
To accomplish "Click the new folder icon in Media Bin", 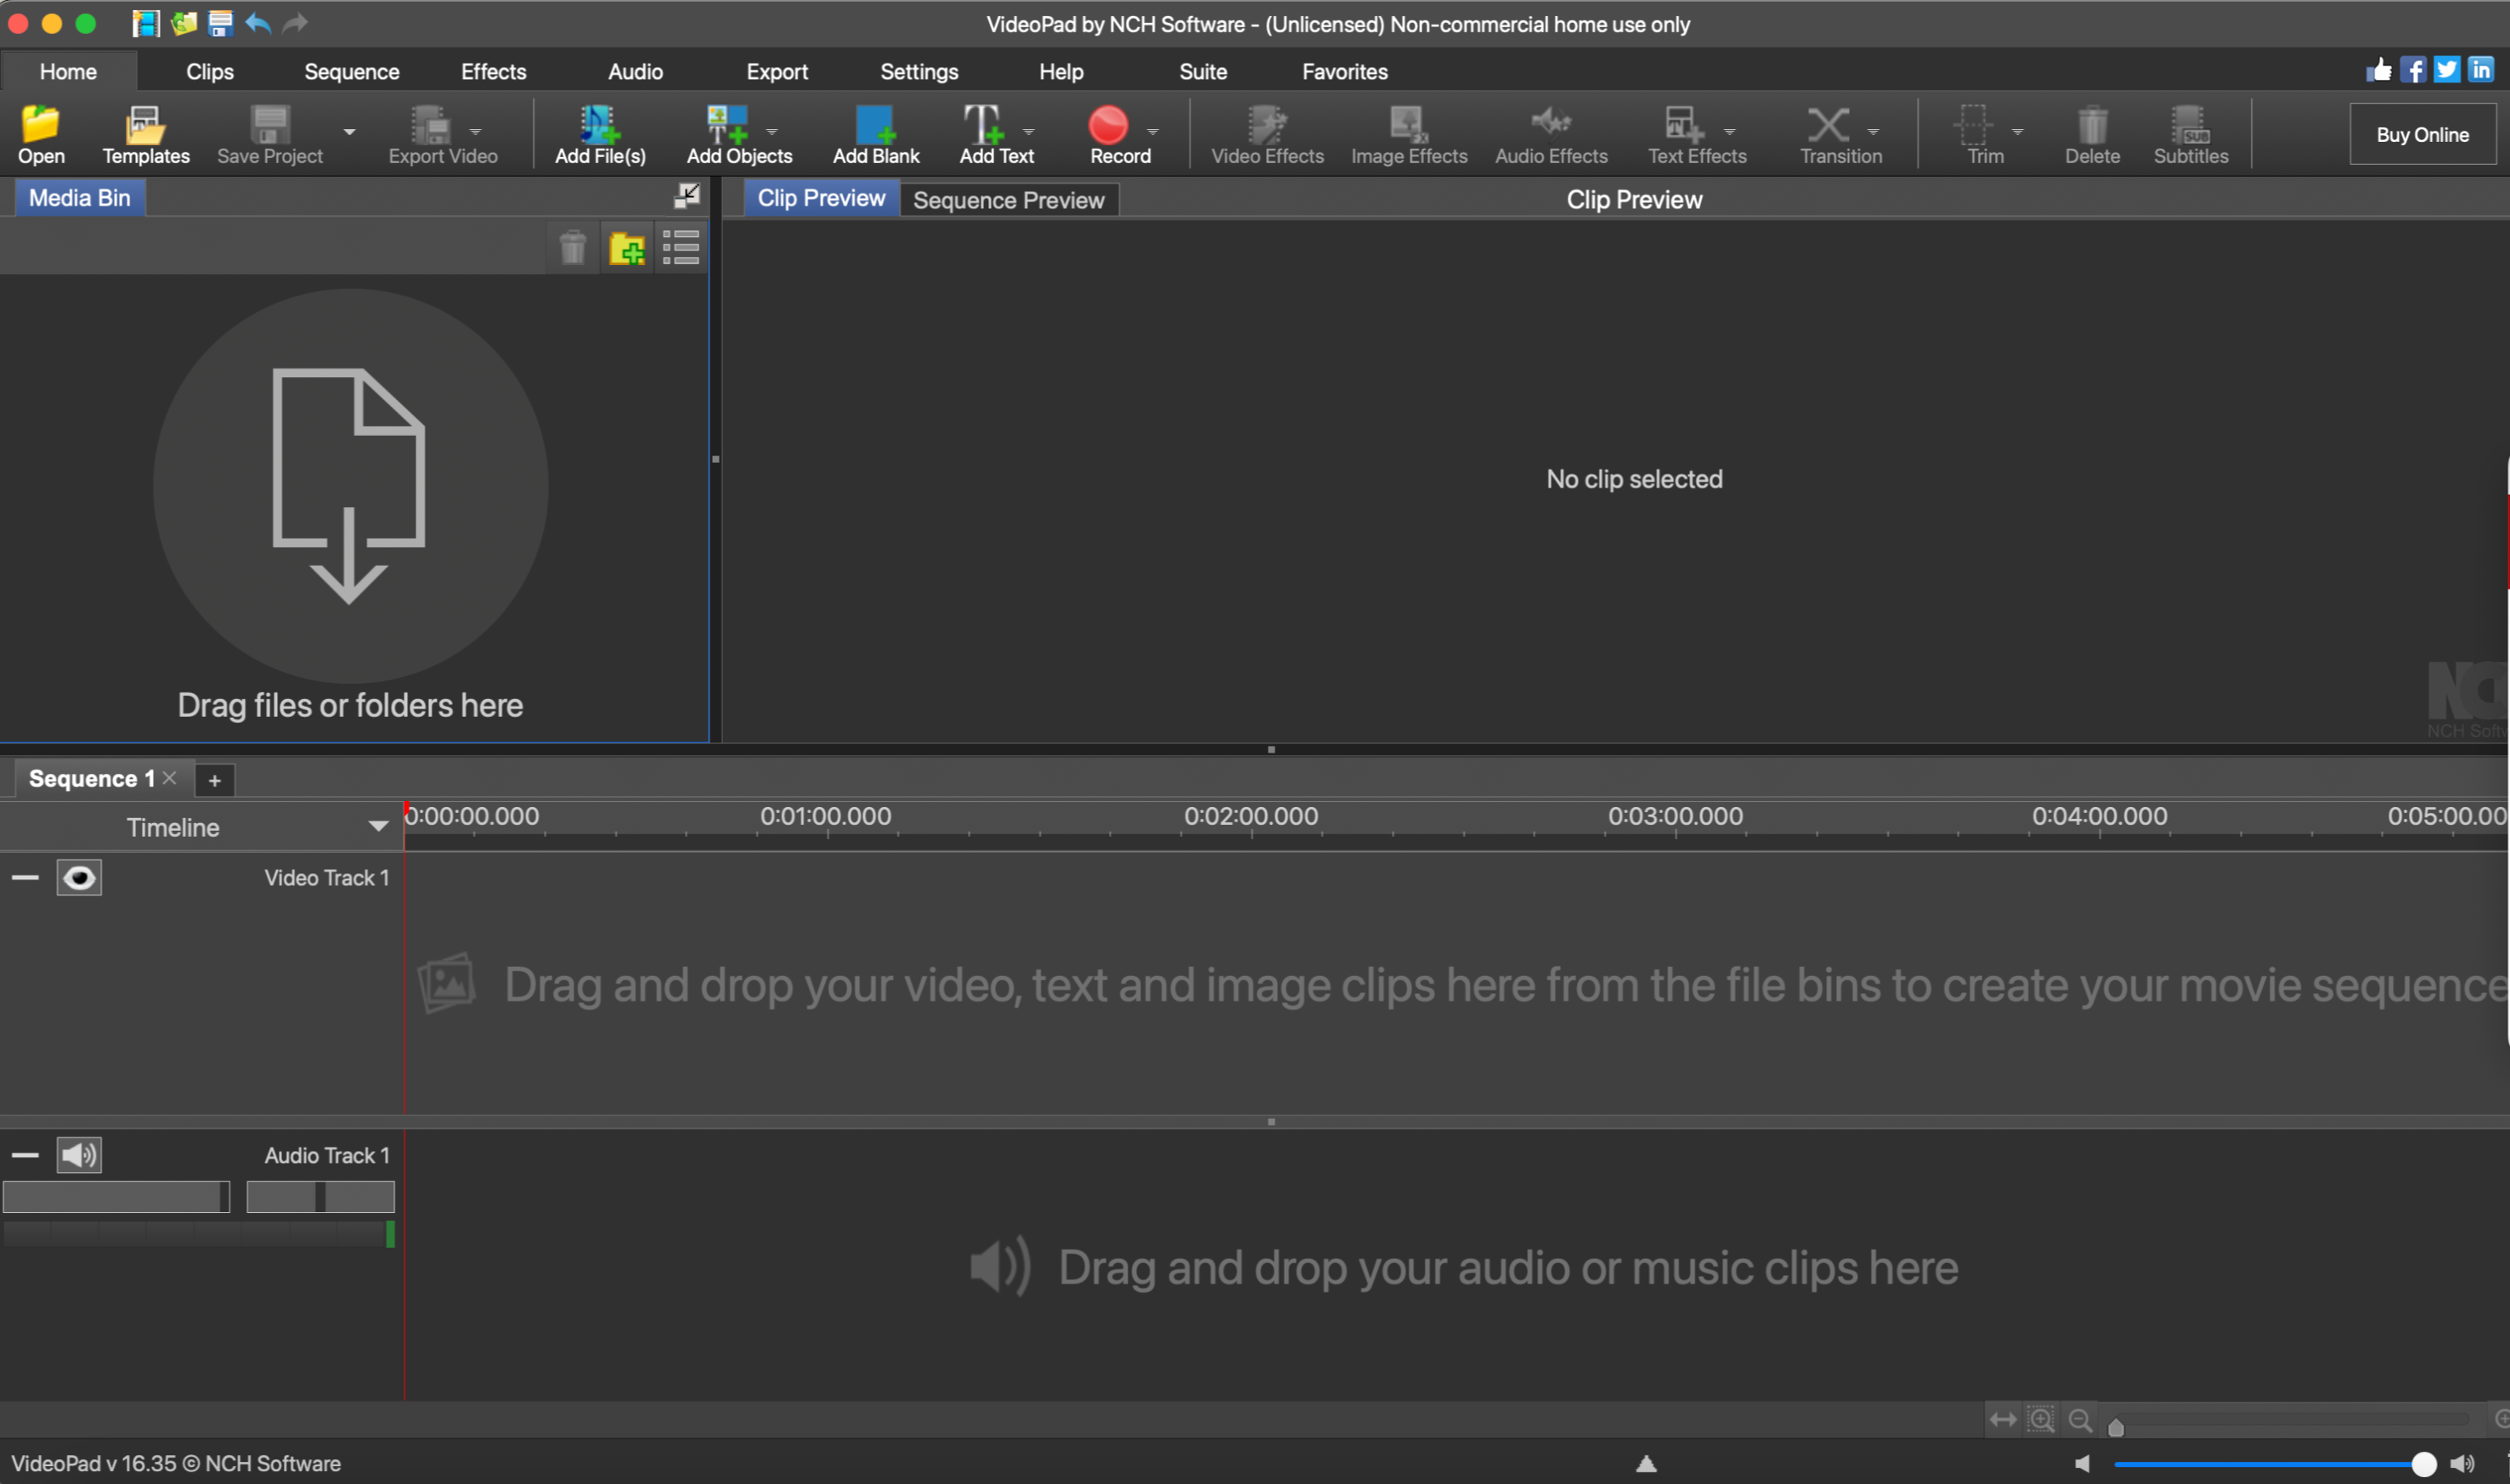I will click(x=627, y=248).
